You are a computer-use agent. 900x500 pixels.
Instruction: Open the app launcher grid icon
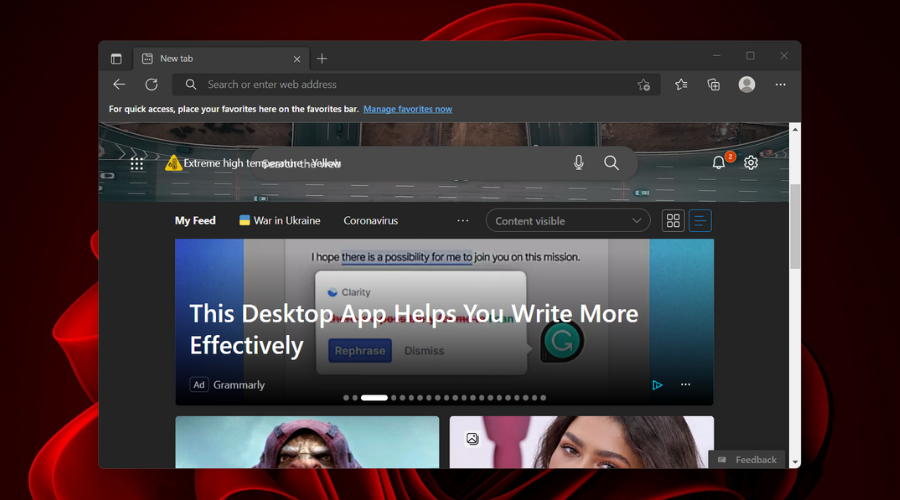coord(137,164)
